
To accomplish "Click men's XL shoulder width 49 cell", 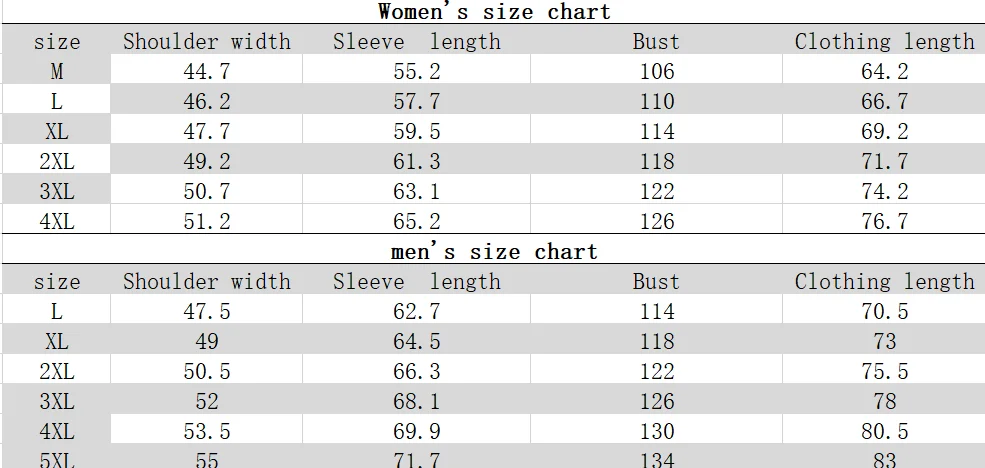I will point(207,341).
